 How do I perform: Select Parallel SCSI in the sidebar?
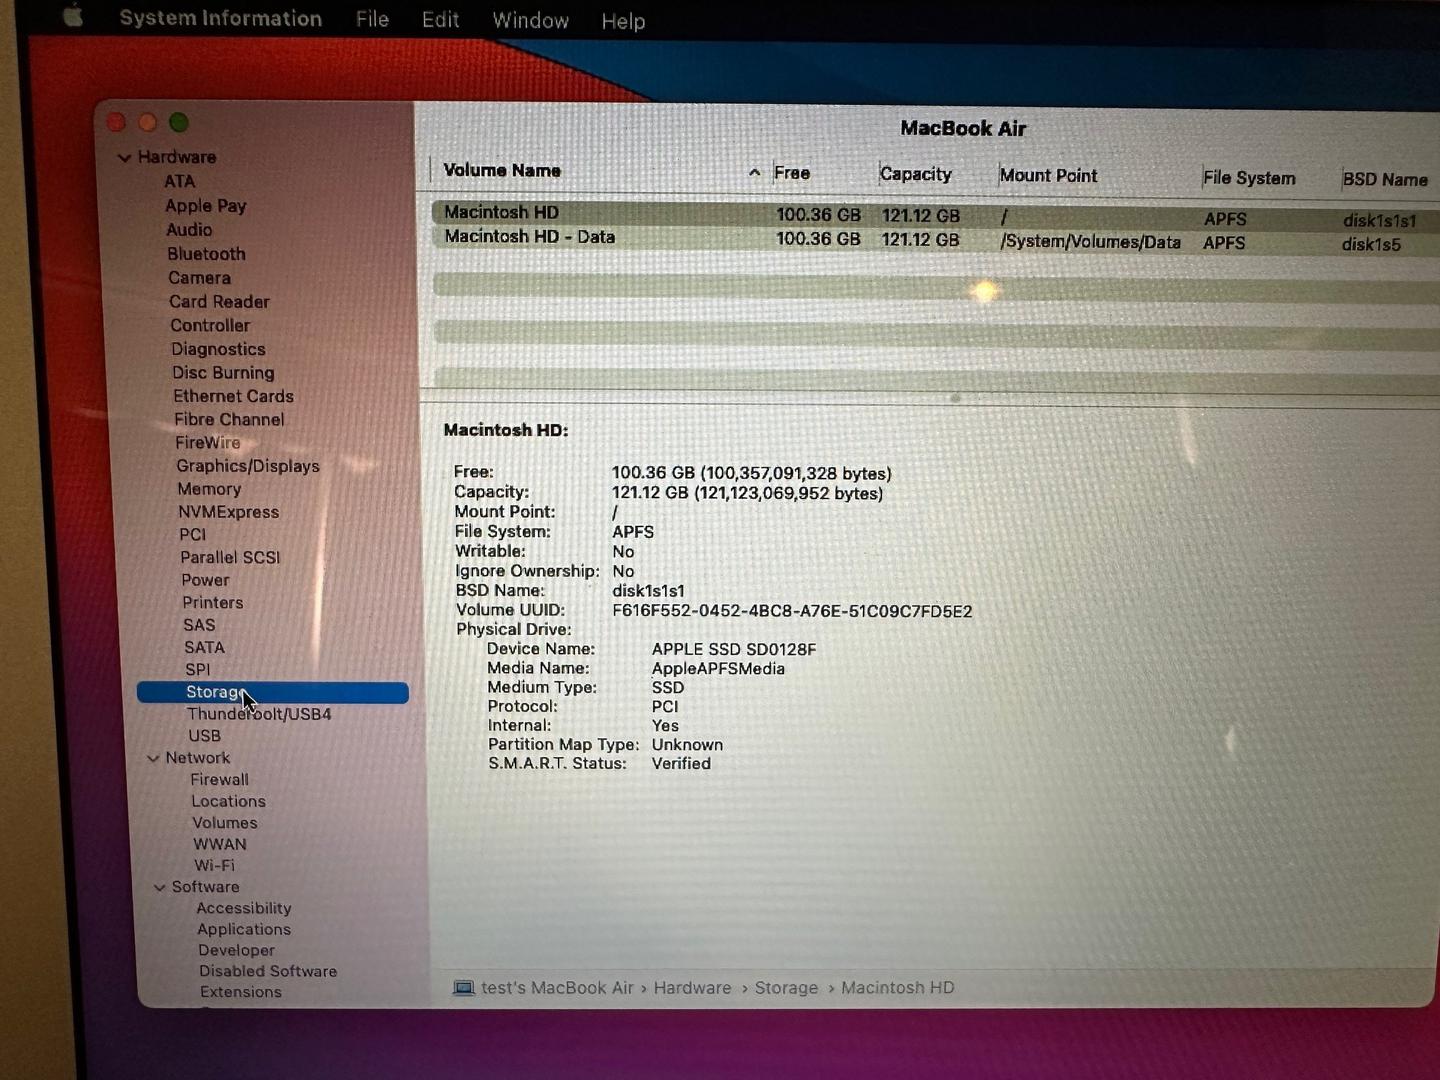click(230, 557)
